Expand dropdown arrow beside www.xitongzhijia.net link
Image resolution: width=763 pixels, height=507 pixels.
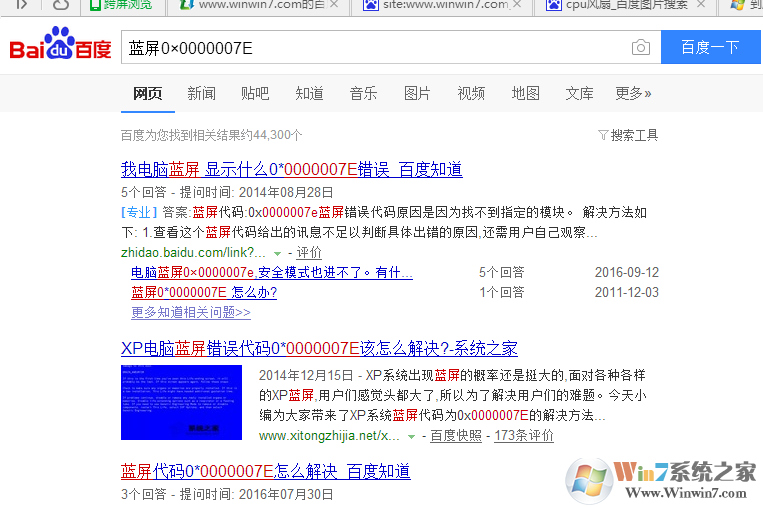(x=411, y=437)
